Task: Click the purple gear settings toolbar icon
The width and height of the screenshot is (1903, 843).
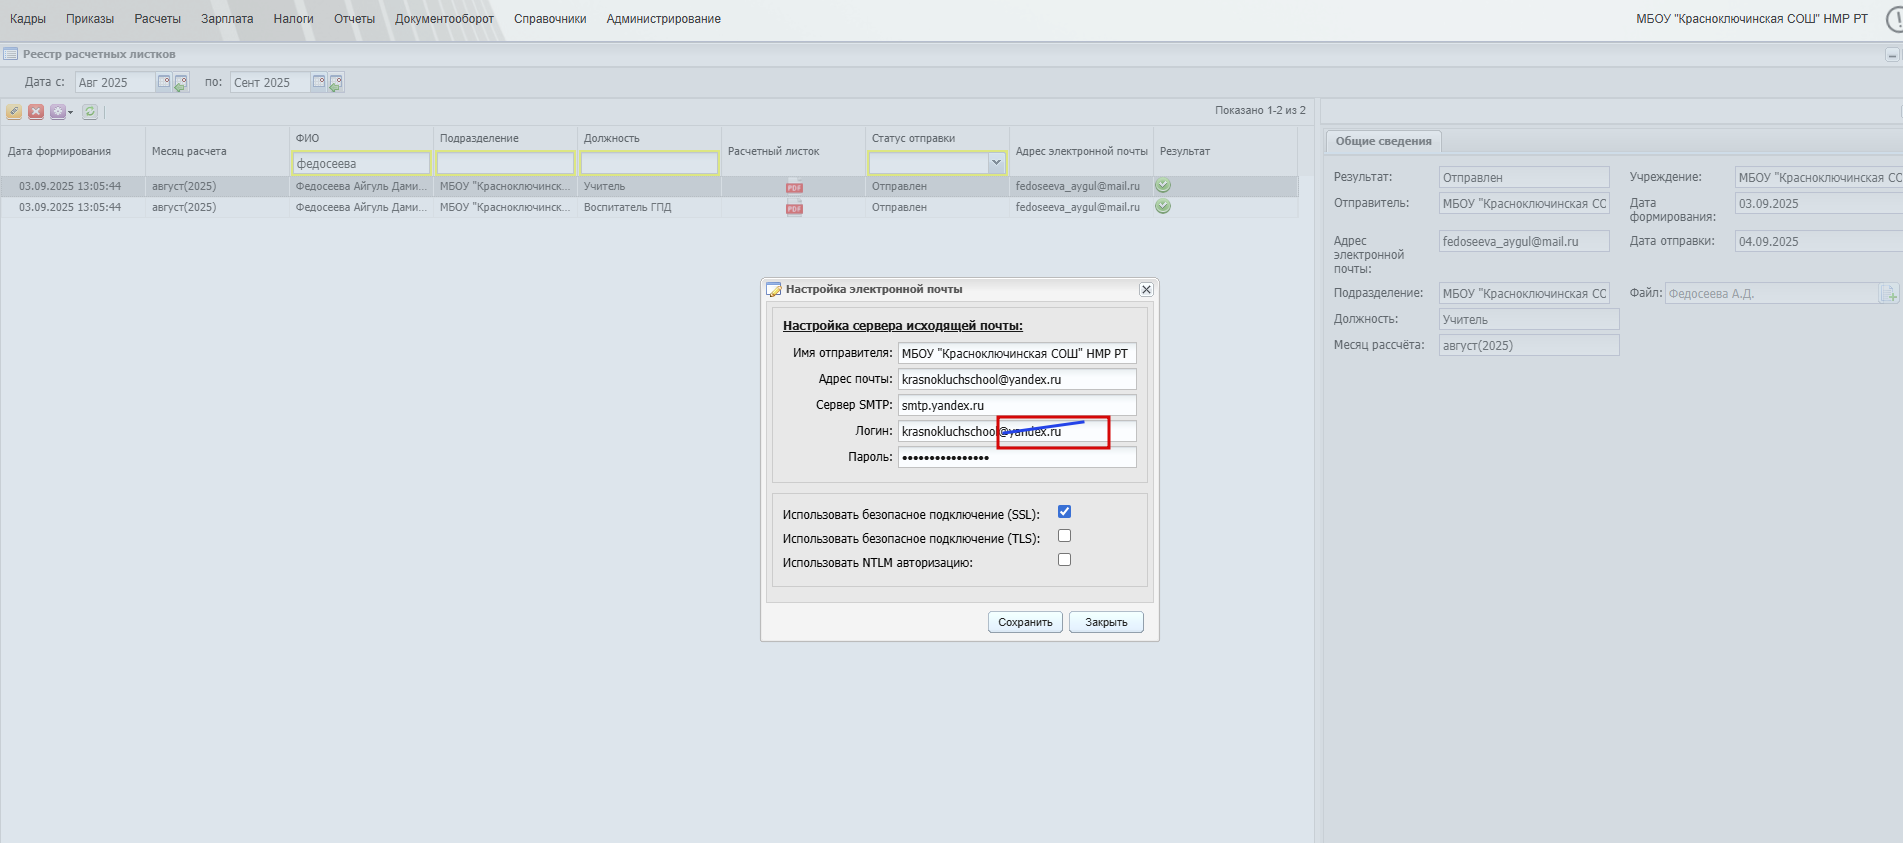Action: (x=58, y=112)
